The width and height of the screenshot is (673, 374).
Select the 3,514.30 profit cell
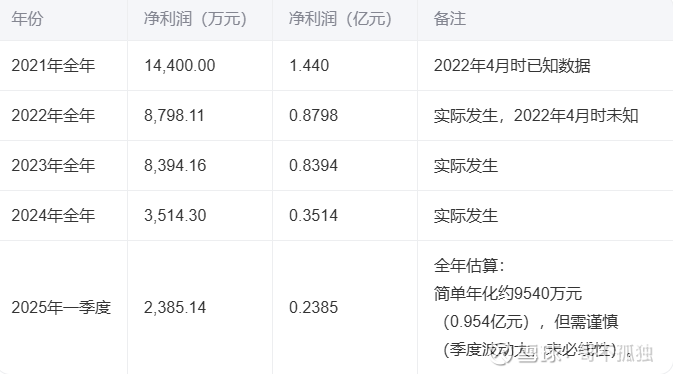175,216
